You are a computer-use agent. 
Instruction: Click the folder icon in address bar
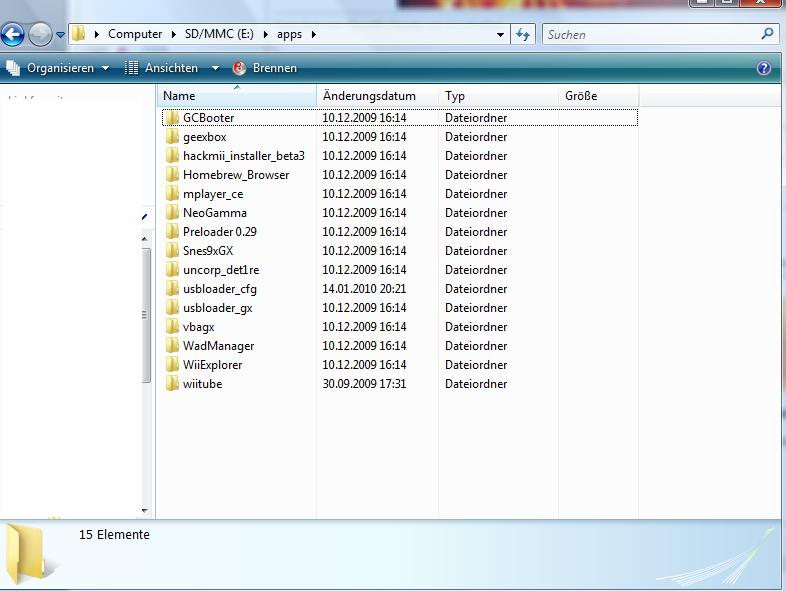(x=78, y=34)
